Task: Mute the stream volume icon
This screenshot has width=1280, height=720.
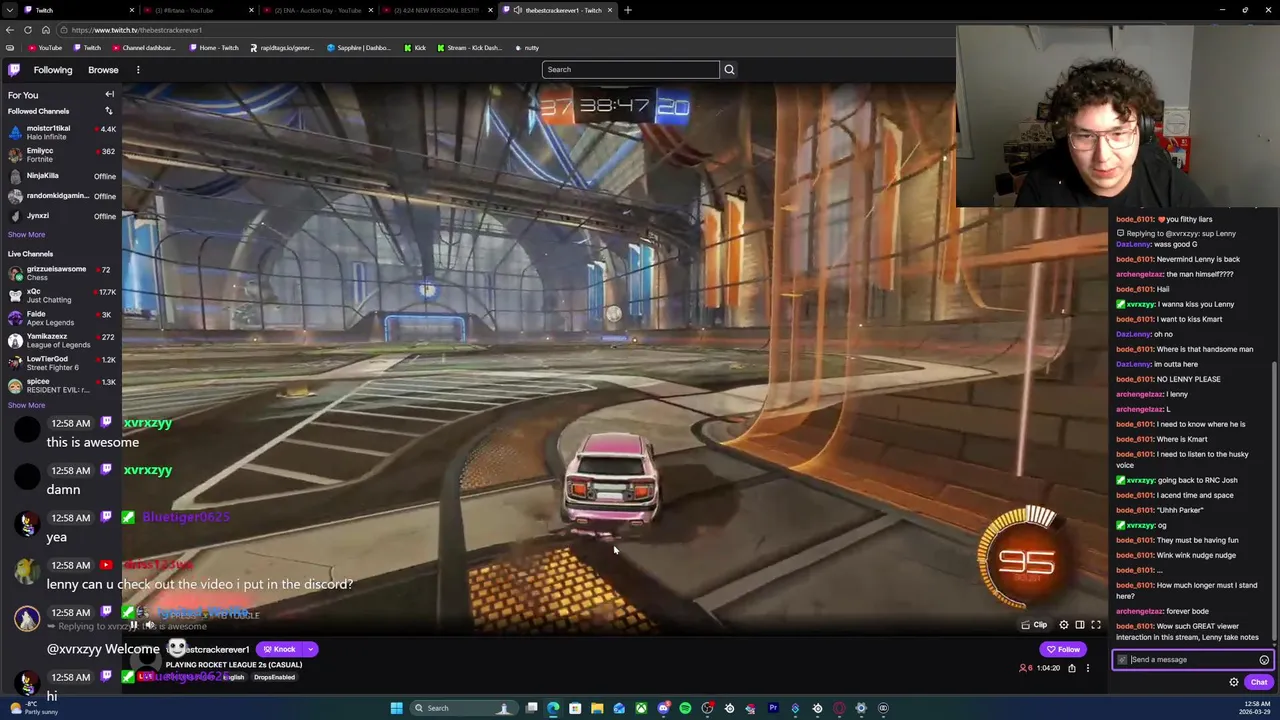Action: click(150, 625)
